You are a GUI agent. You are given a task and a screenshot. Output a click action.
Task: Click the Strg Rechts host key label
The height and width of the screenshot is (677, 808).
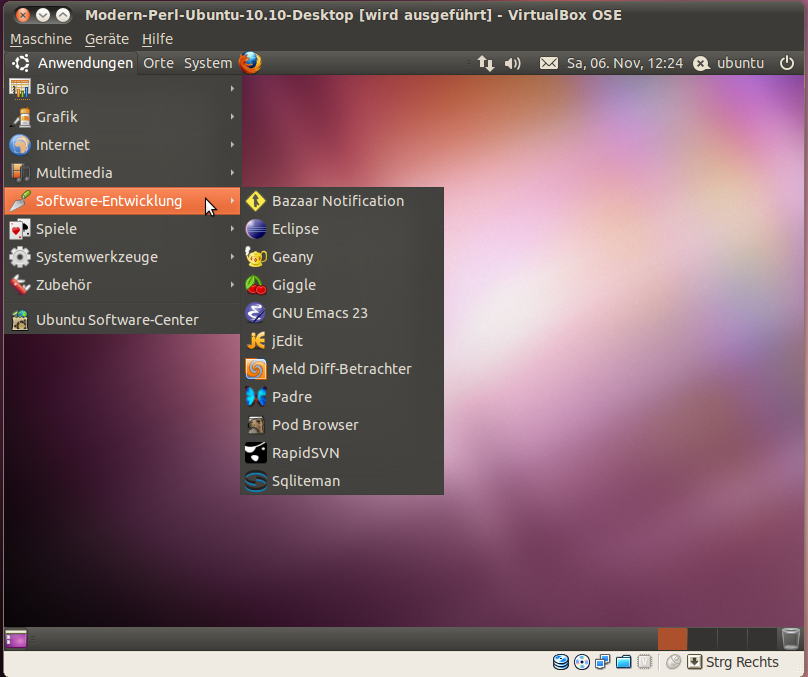click(742, 662)
